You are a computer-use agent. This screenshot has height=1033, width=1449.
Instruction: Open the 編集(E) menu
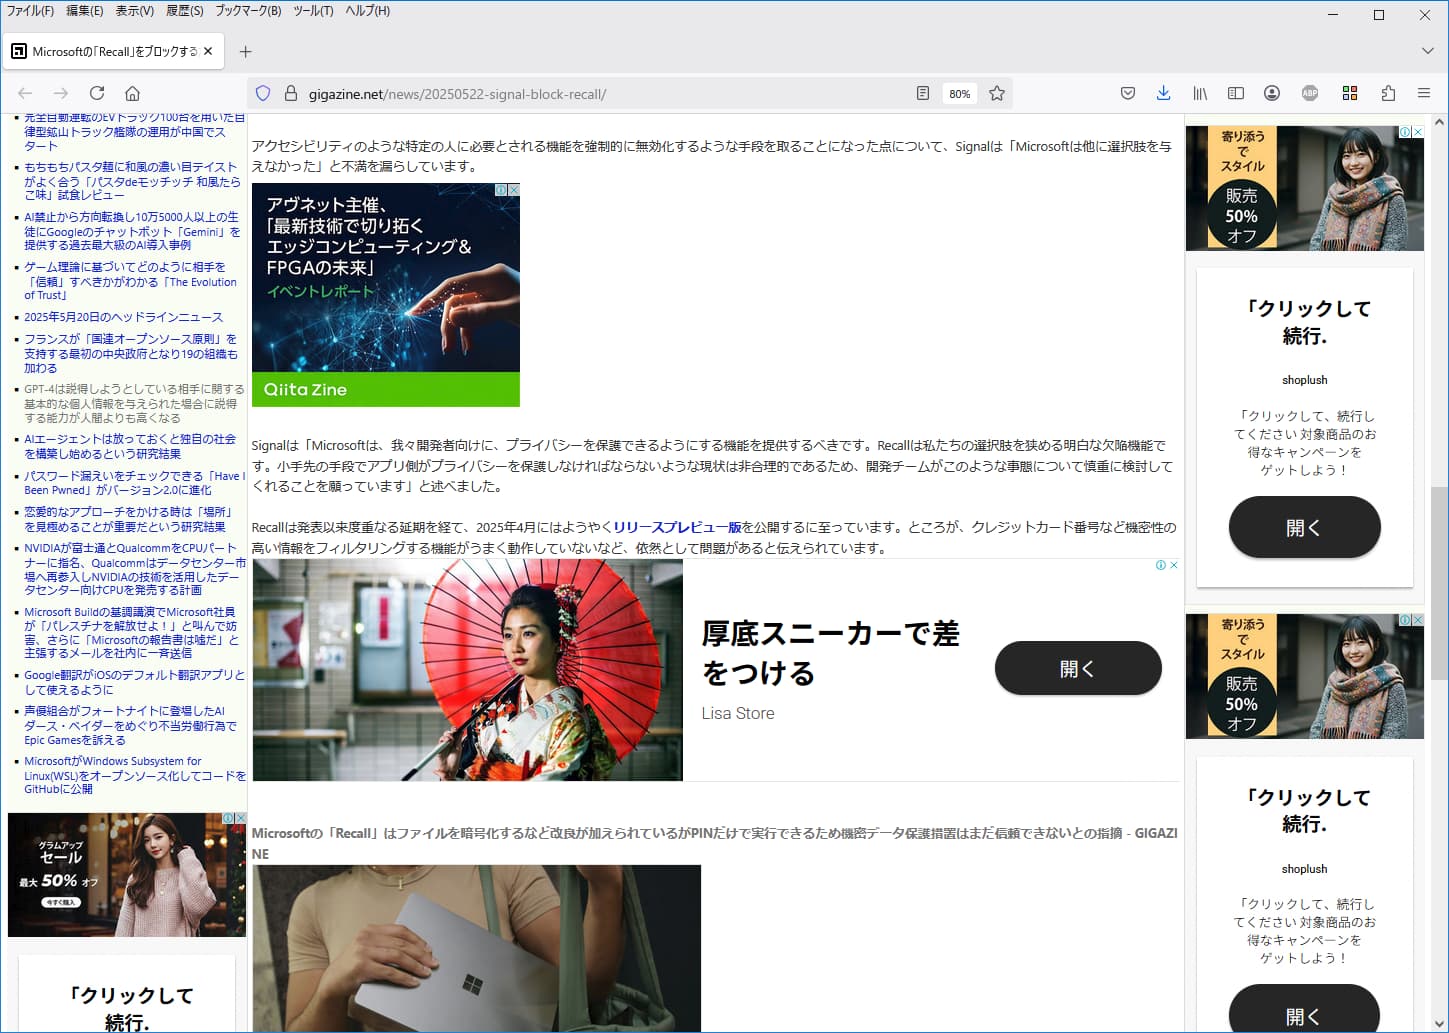point(84,11)
